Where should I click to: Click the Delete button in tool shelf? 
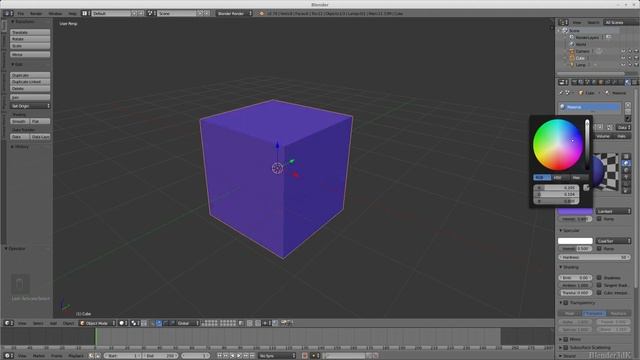(x=30, y=89)
